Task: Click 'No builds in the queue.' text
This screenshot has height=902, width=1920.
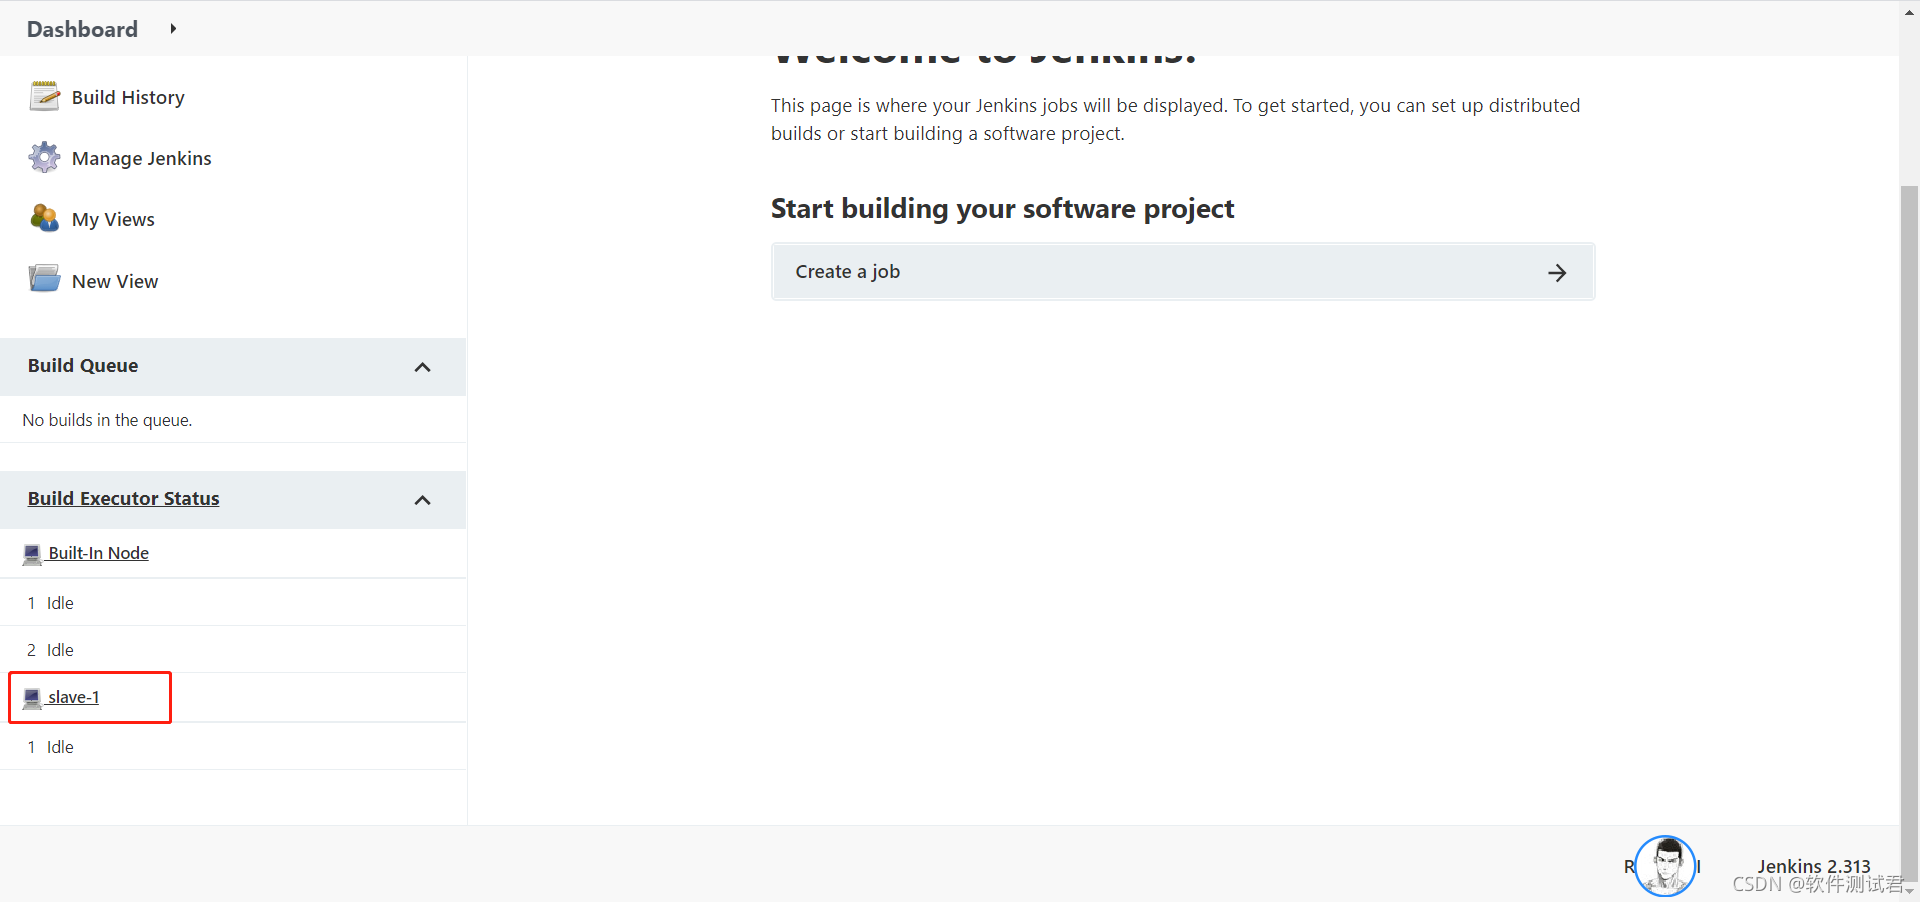Action: tap(107, 420)
